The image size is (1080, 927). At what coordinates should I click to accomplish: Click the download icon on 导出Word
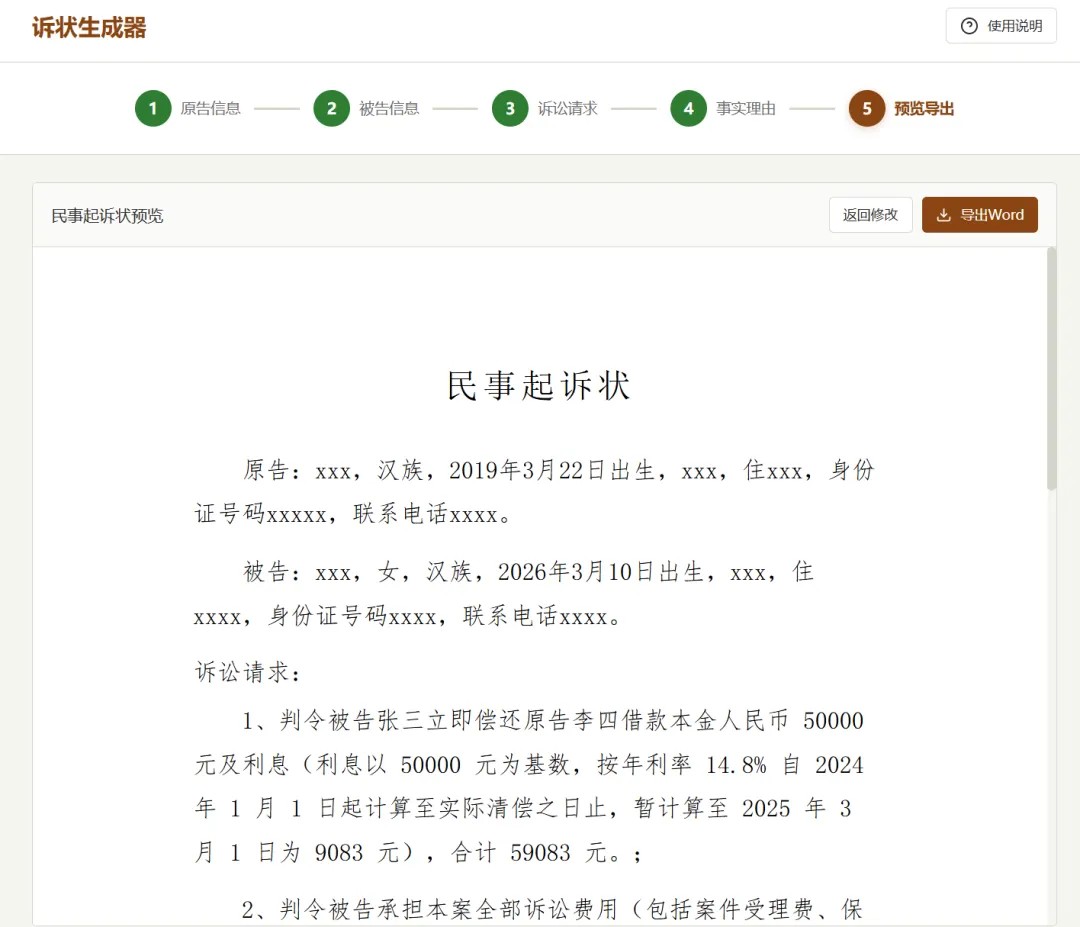pos(944,215)
